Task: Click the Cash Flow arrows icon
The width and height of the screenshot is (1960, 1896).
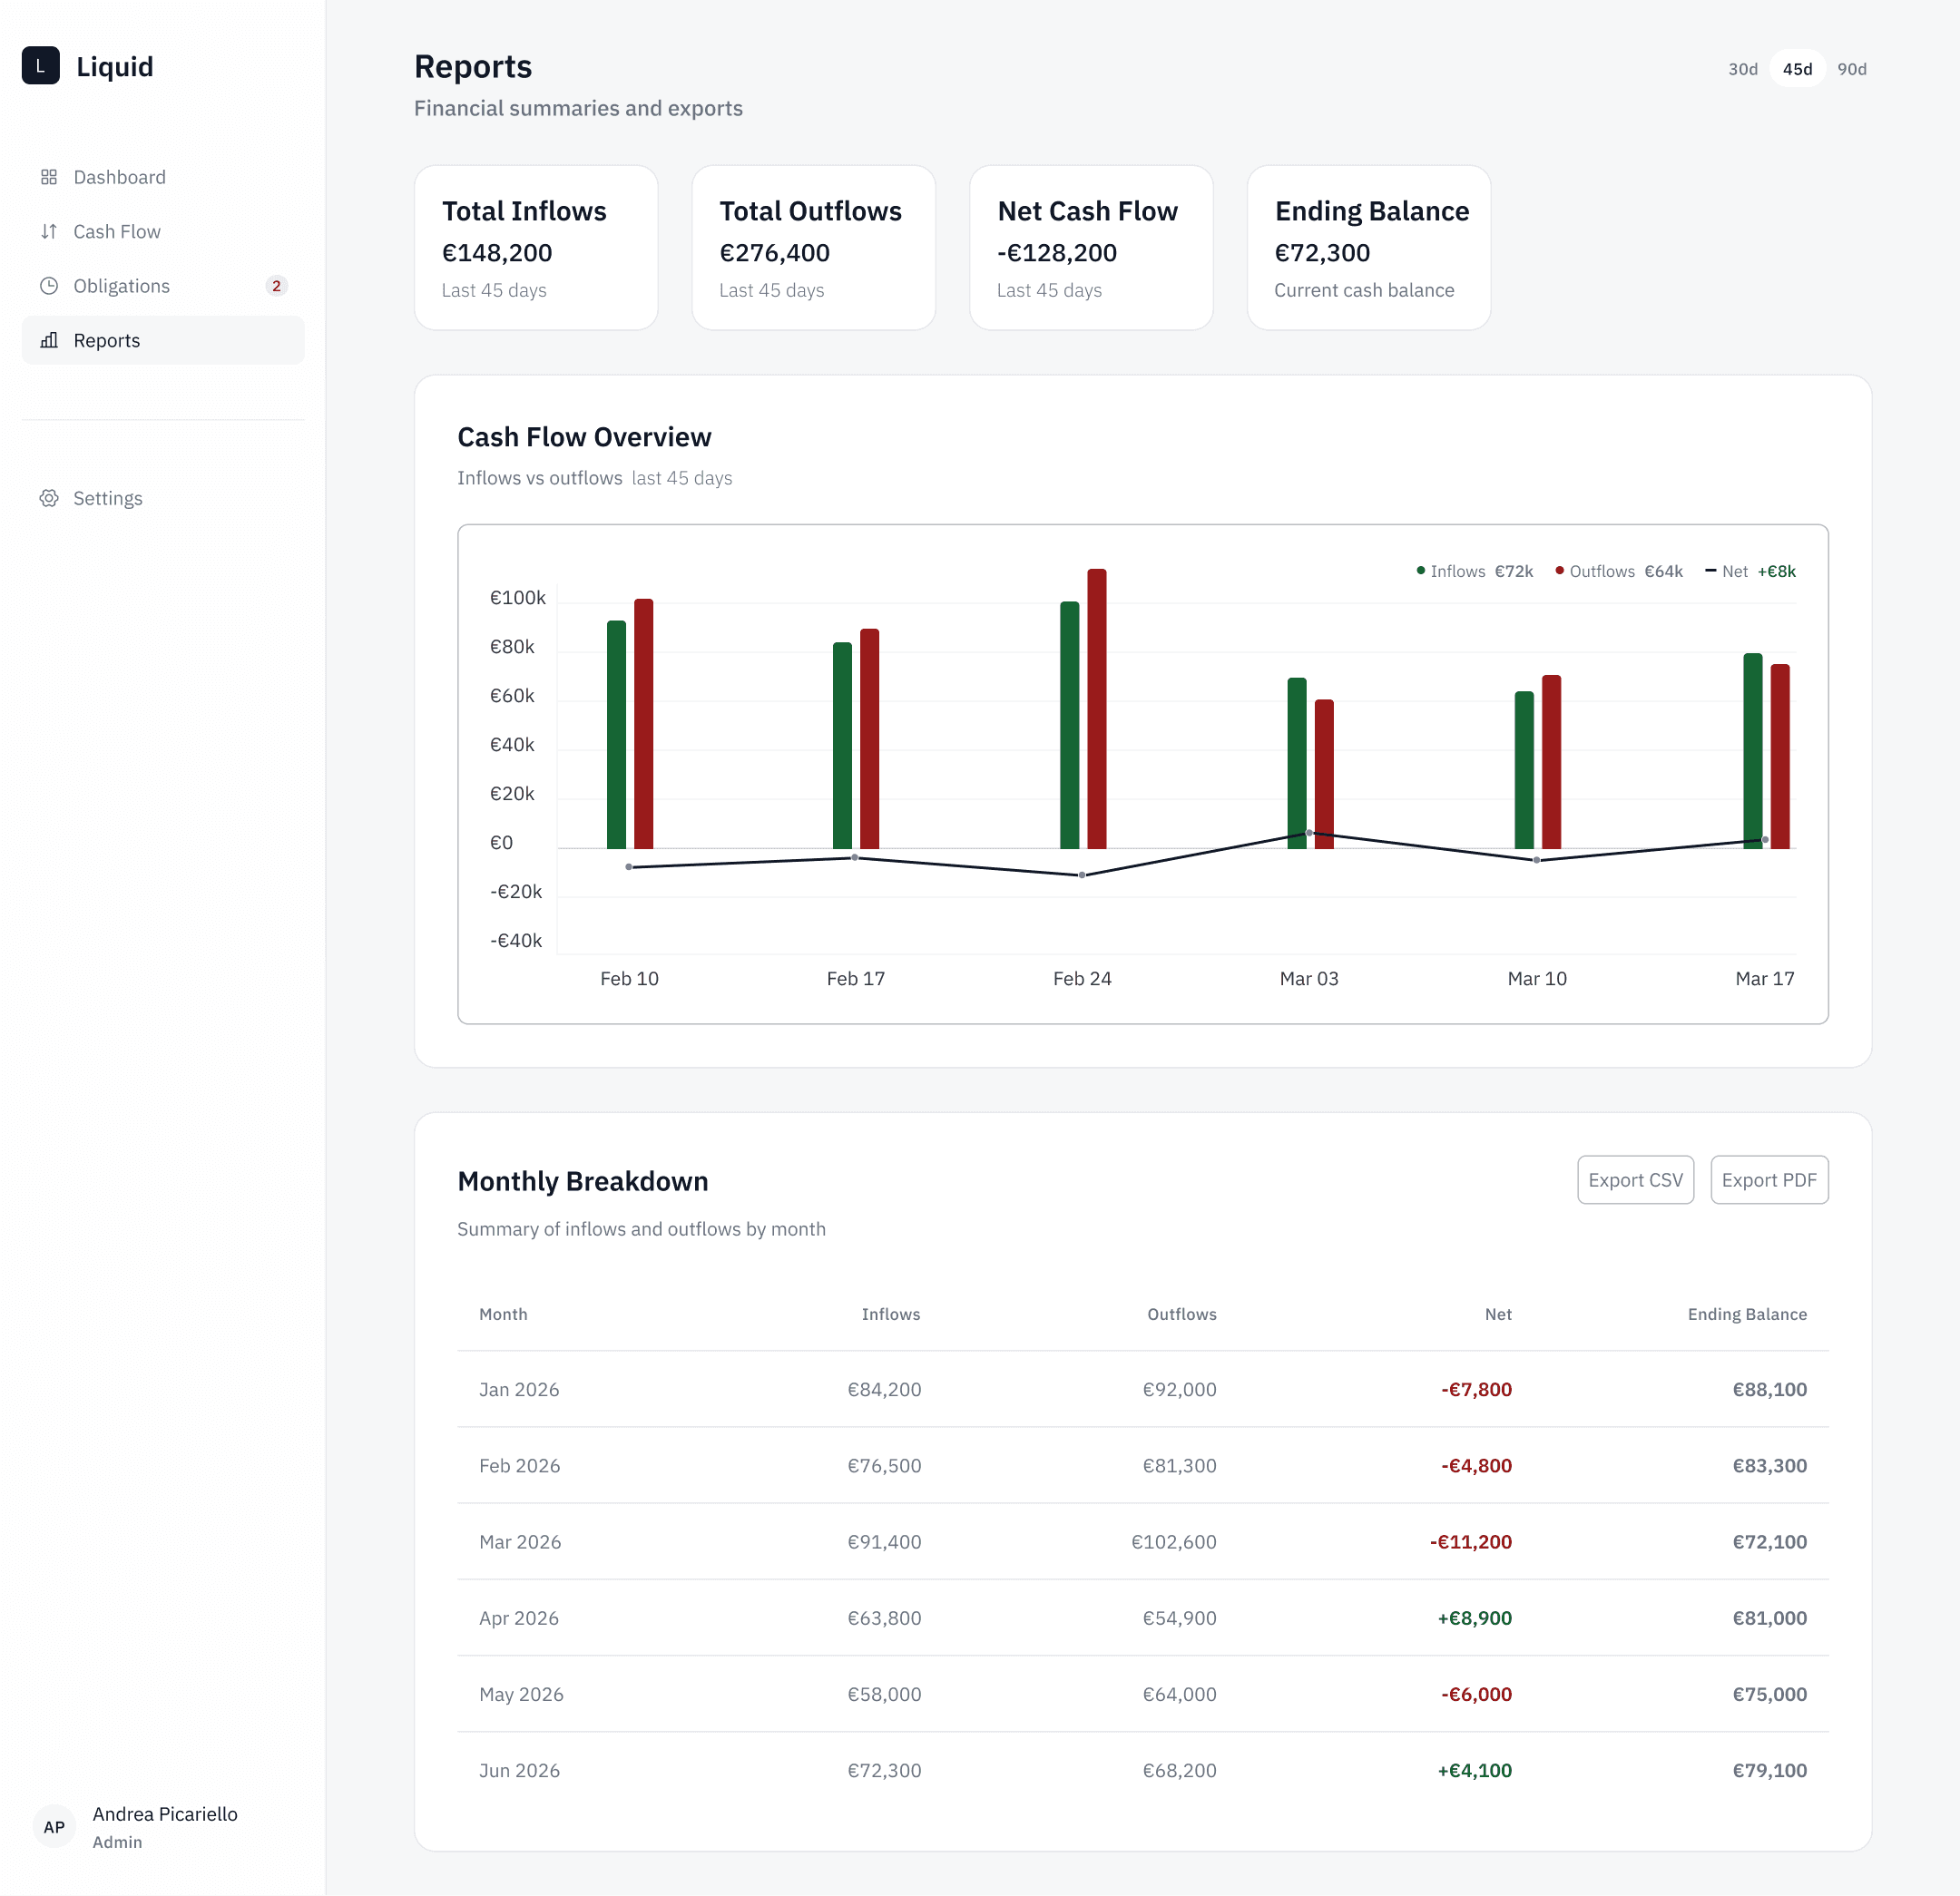Action: tap(49, 231)
